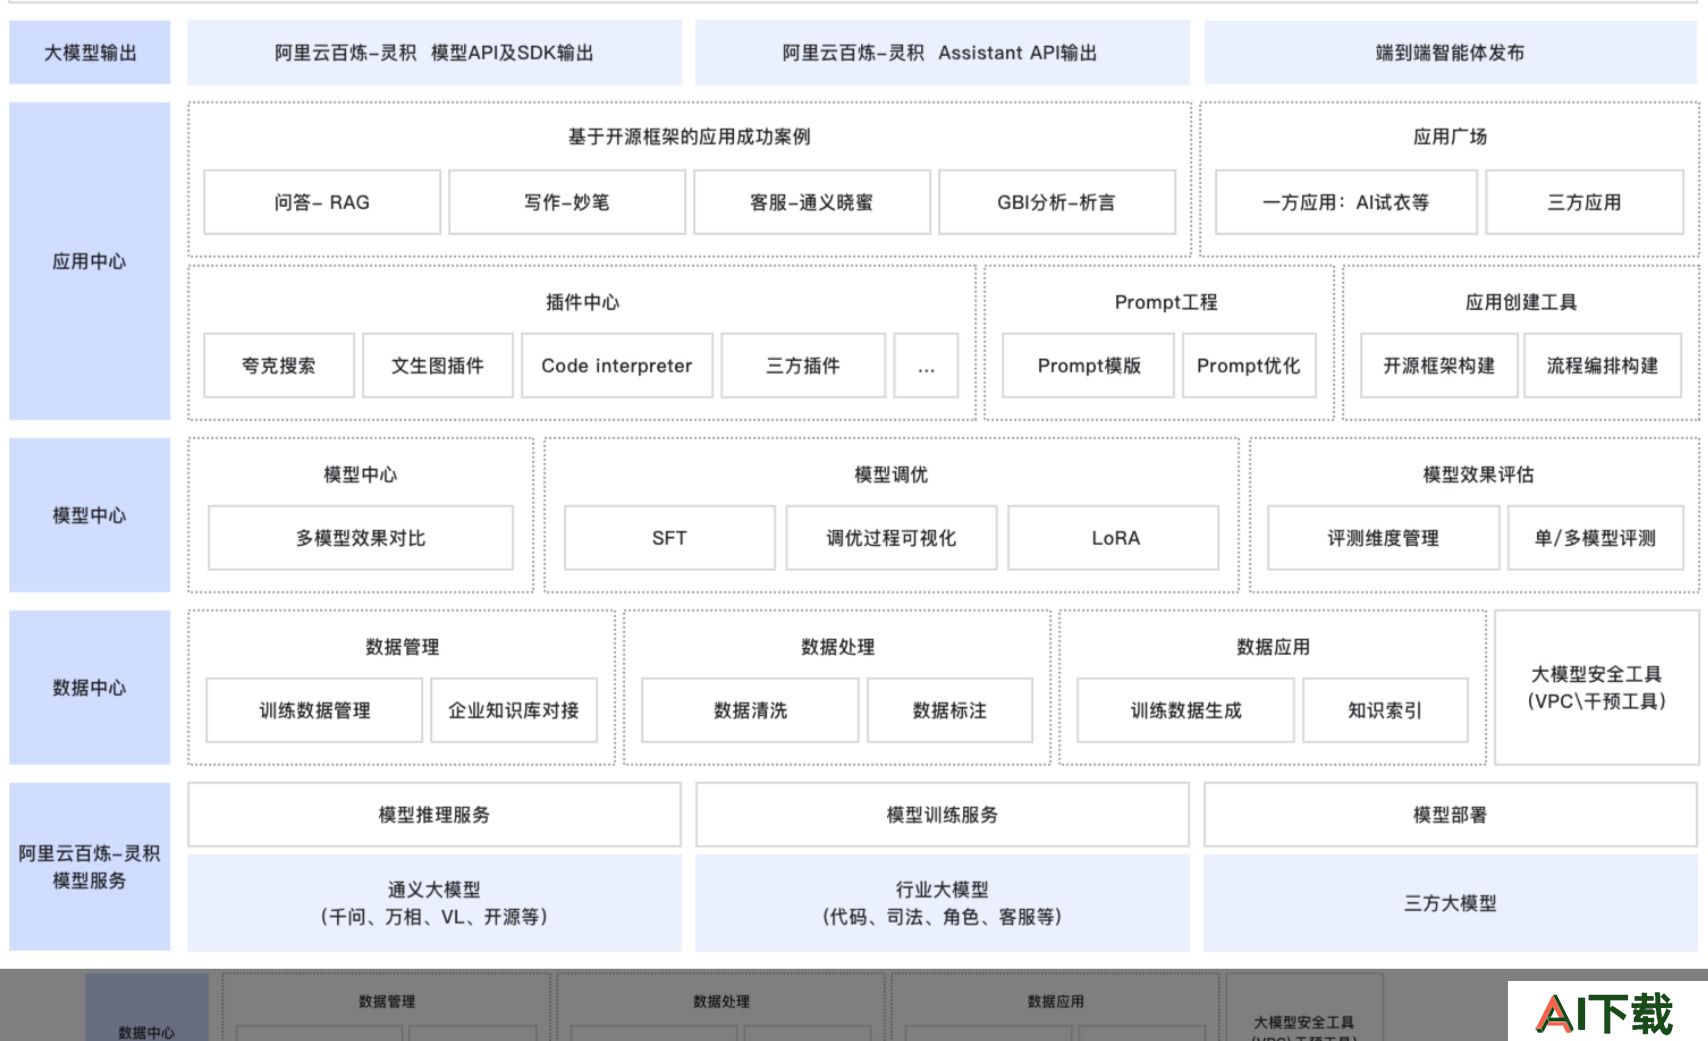Click the 流程编排构建 box

(1603, 366)
